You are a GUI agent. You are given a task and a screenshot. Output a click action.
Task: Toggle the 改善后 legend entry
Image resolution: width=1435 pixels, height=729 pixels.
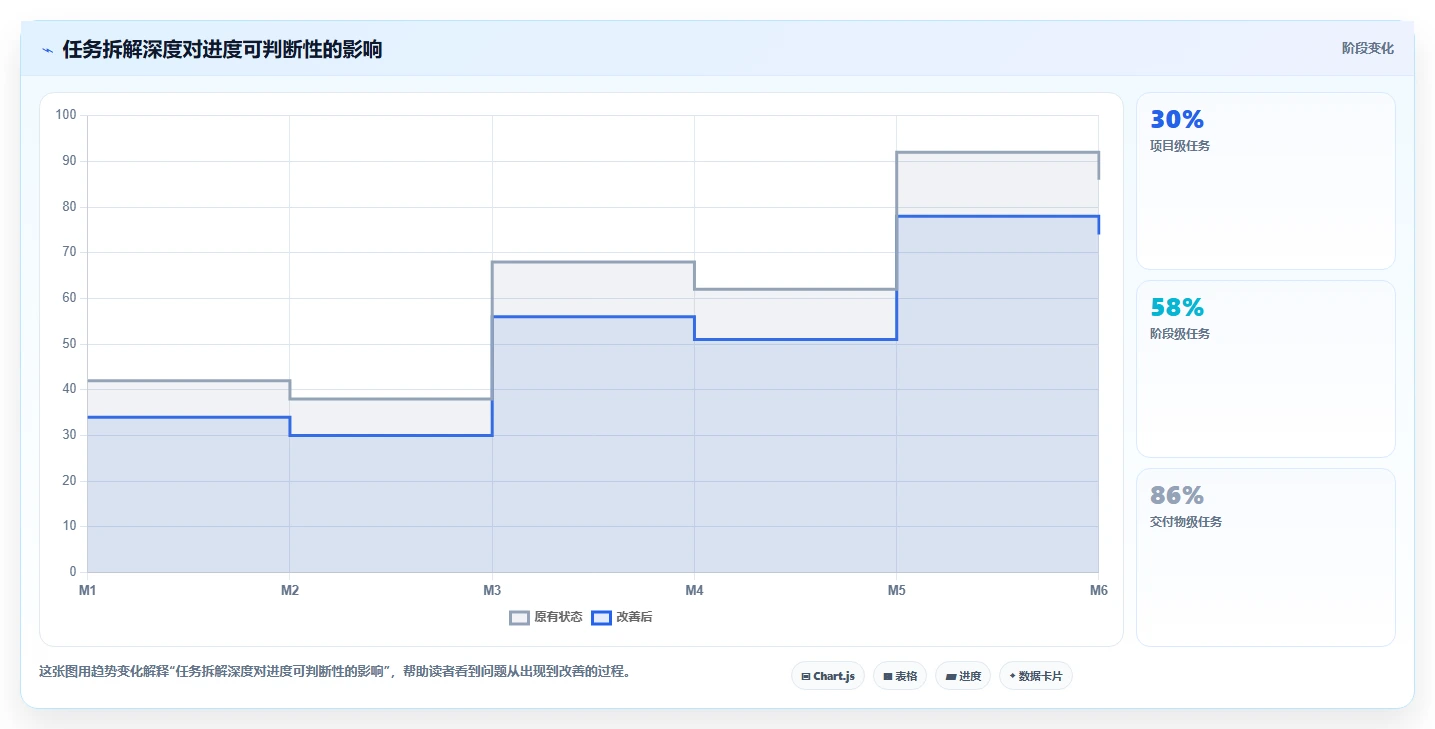coord(622,617)
